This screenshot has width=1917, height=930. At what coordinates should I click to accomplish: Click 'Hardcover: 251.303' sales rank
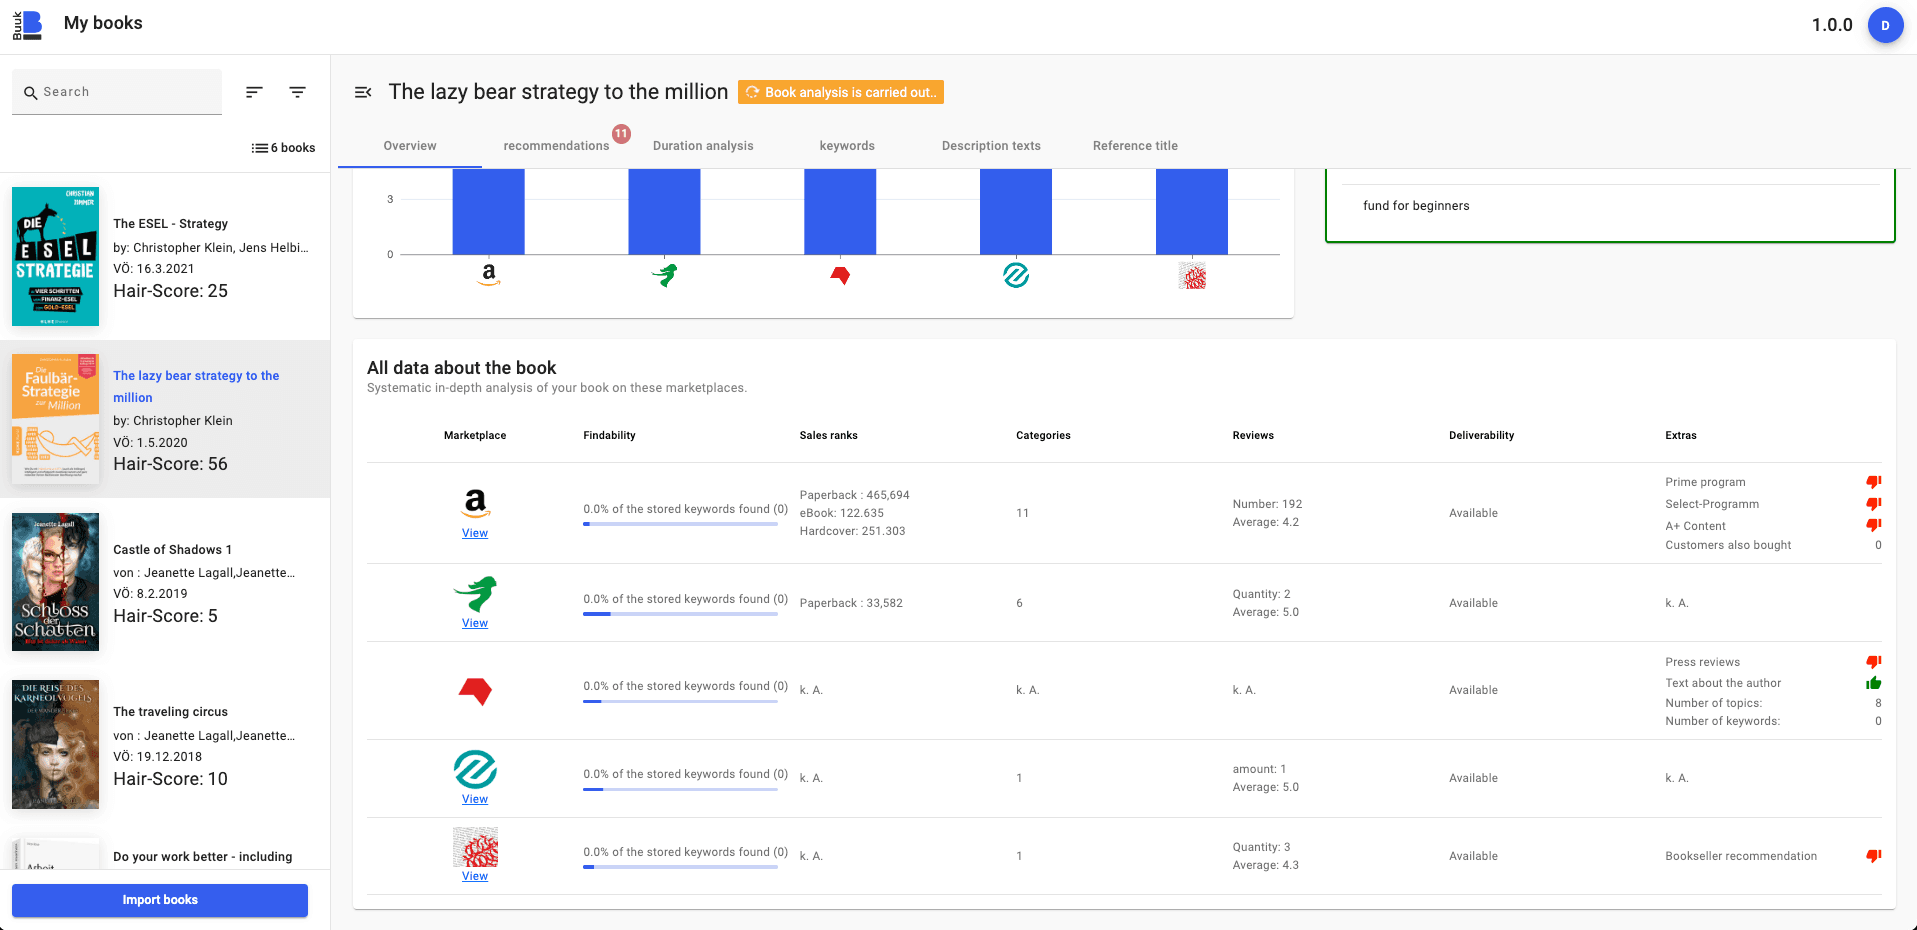click(x=852, y=531)
